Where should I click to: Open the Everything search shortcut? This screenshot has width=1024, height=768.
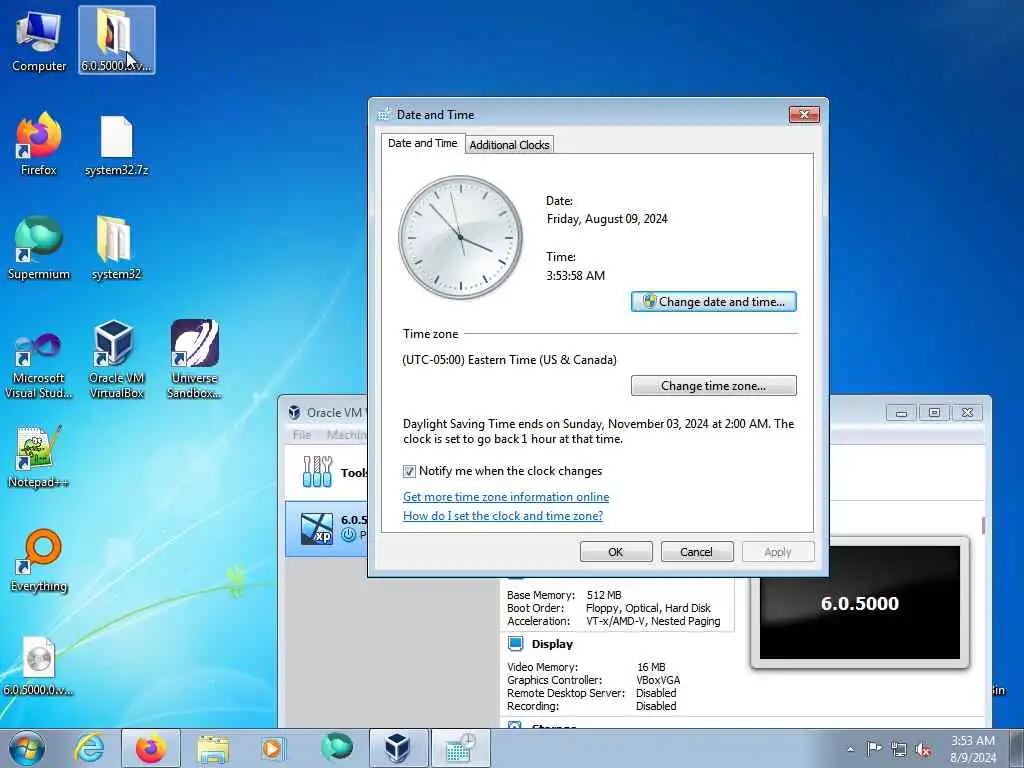pyautogui.click(x=39, y=560)
